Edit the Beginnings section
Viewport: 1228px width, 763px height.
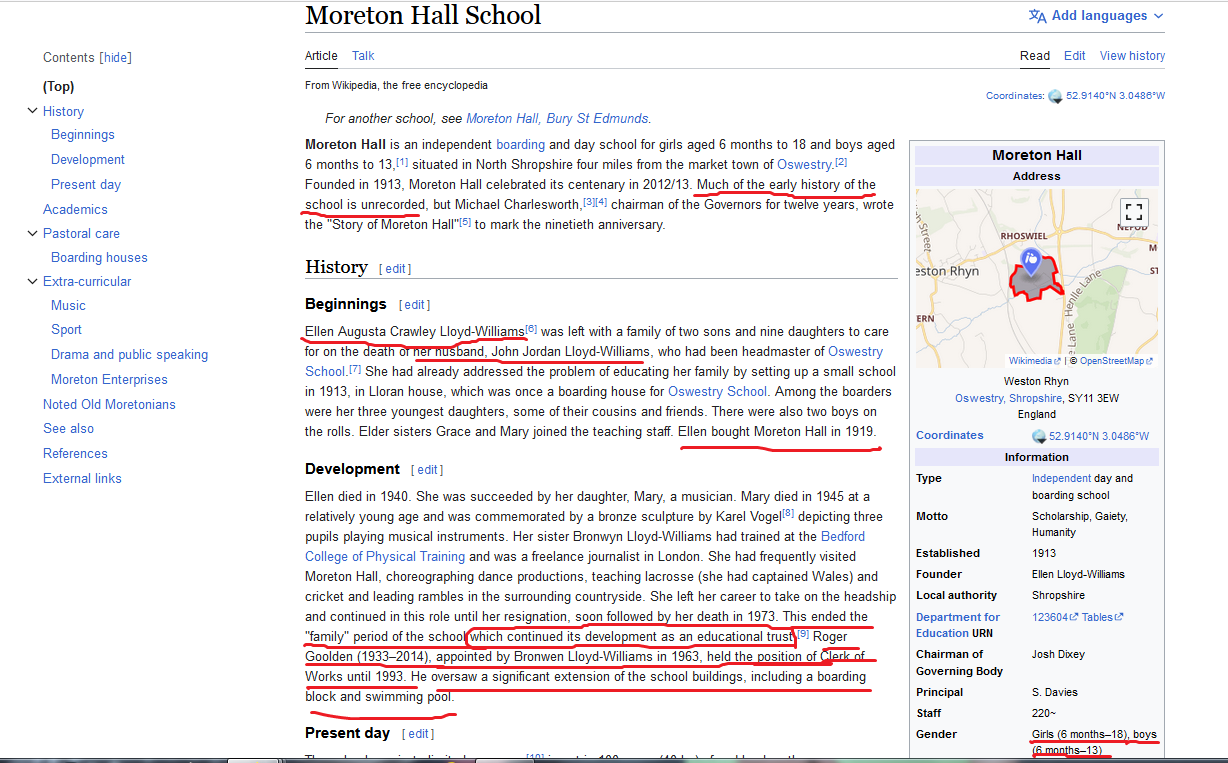pyautogui.click(x=414, y=305)
